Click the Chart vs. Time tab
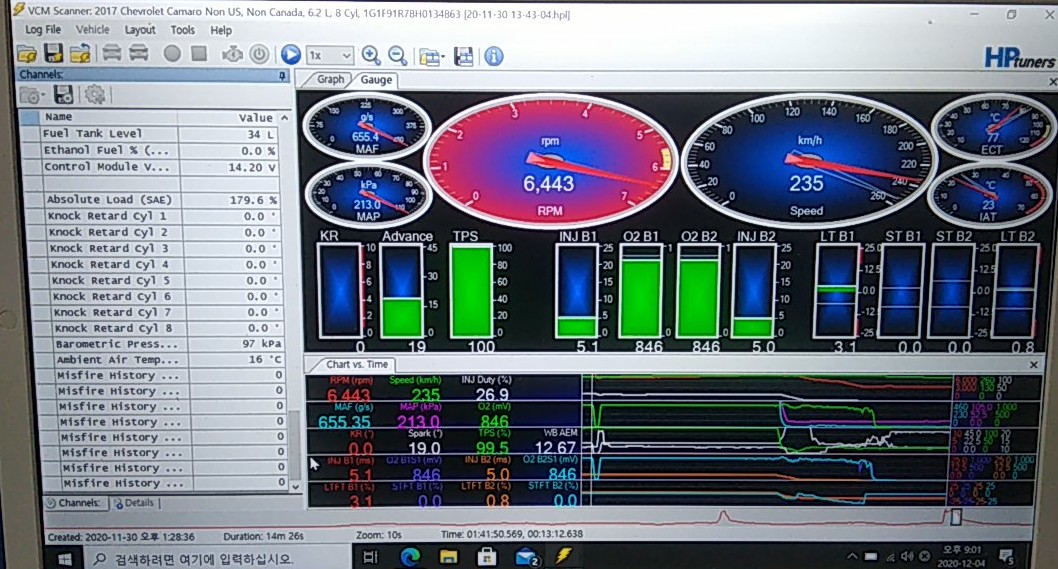Screen dimensions: 1058x569 [x=357, y=364]
